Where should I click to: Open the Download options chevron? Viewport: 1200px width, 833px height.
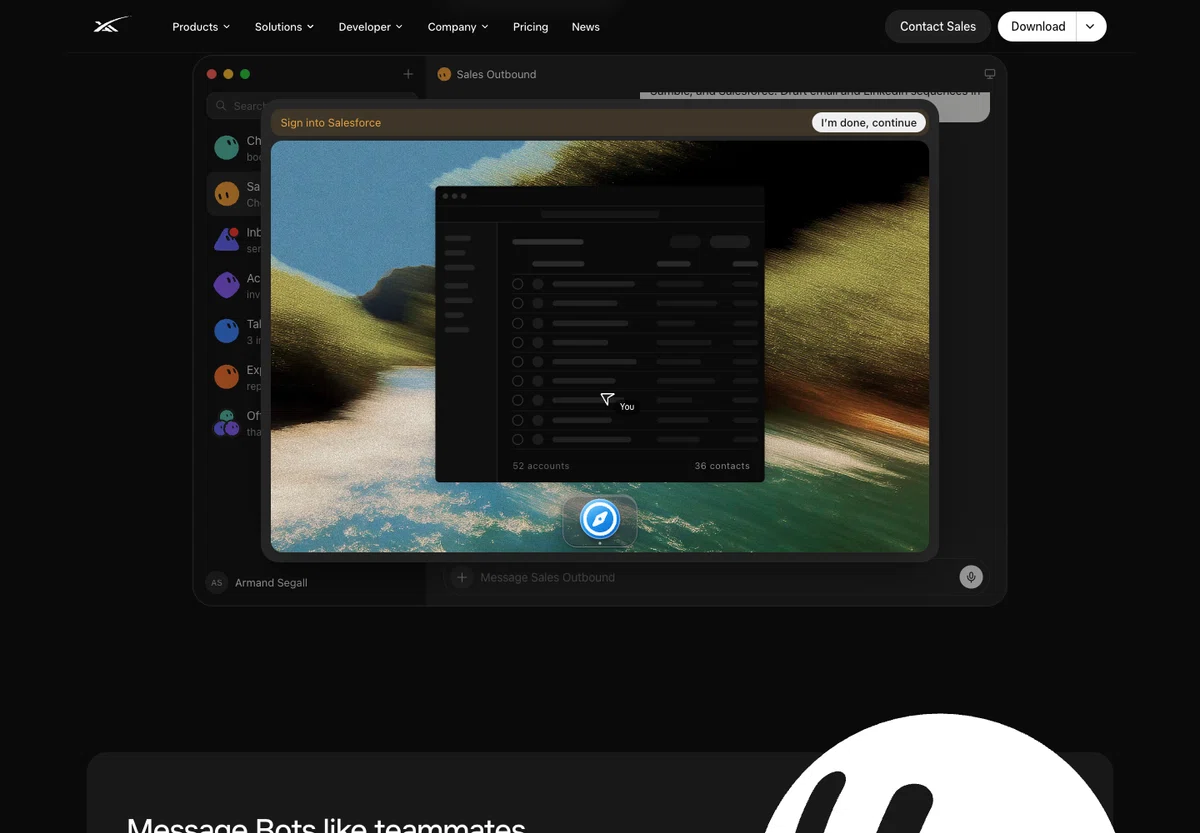[1091, 26]
